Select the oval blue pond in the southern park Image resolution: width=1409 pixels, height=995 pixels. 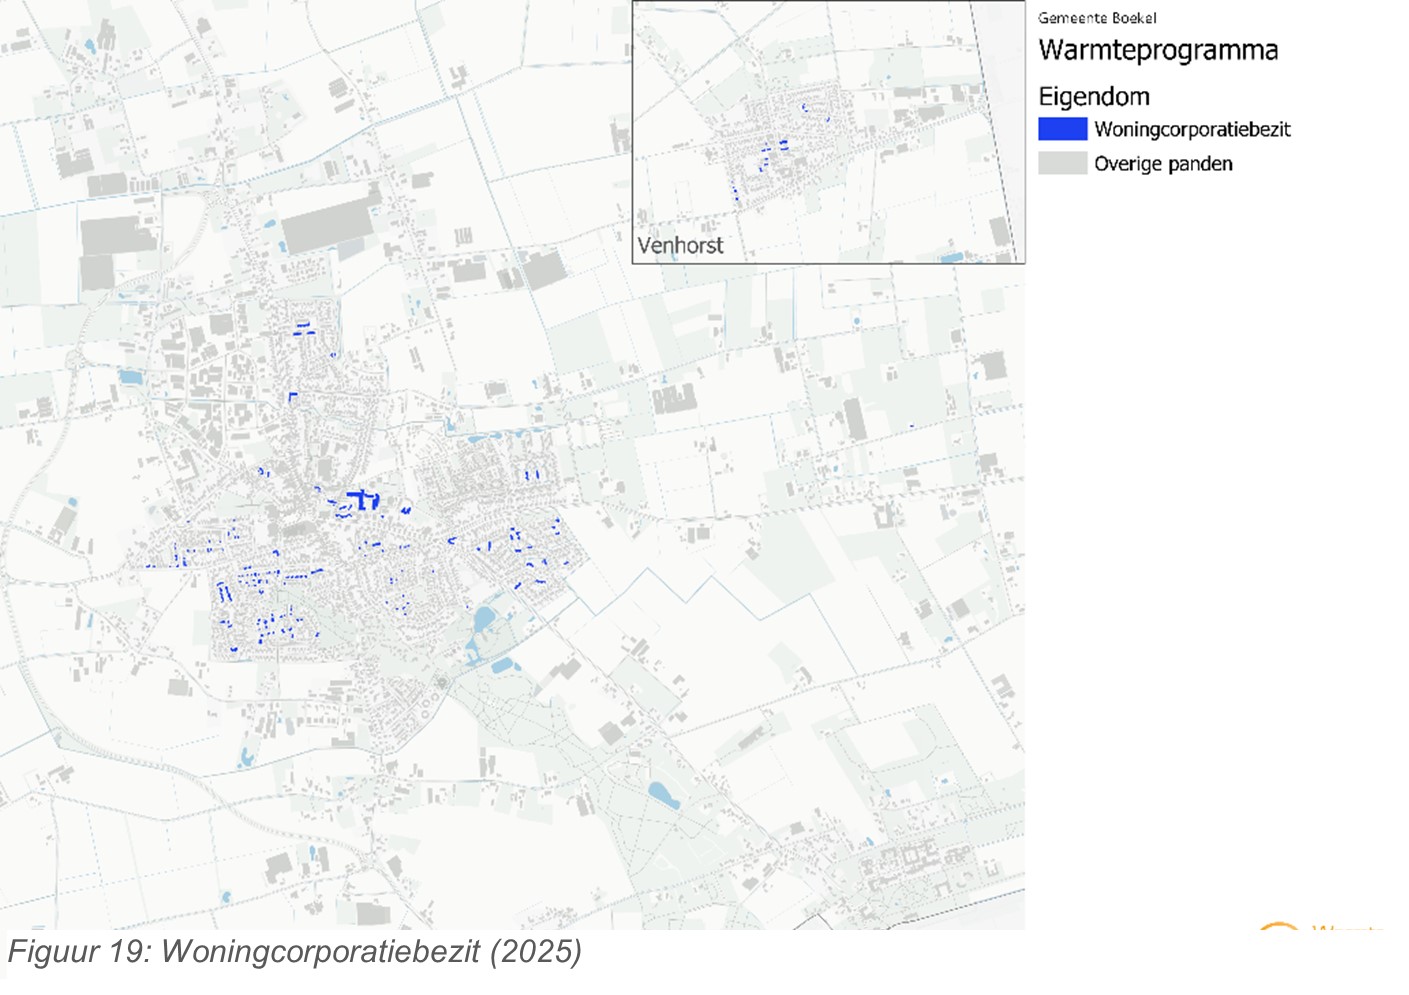(664, 796)
